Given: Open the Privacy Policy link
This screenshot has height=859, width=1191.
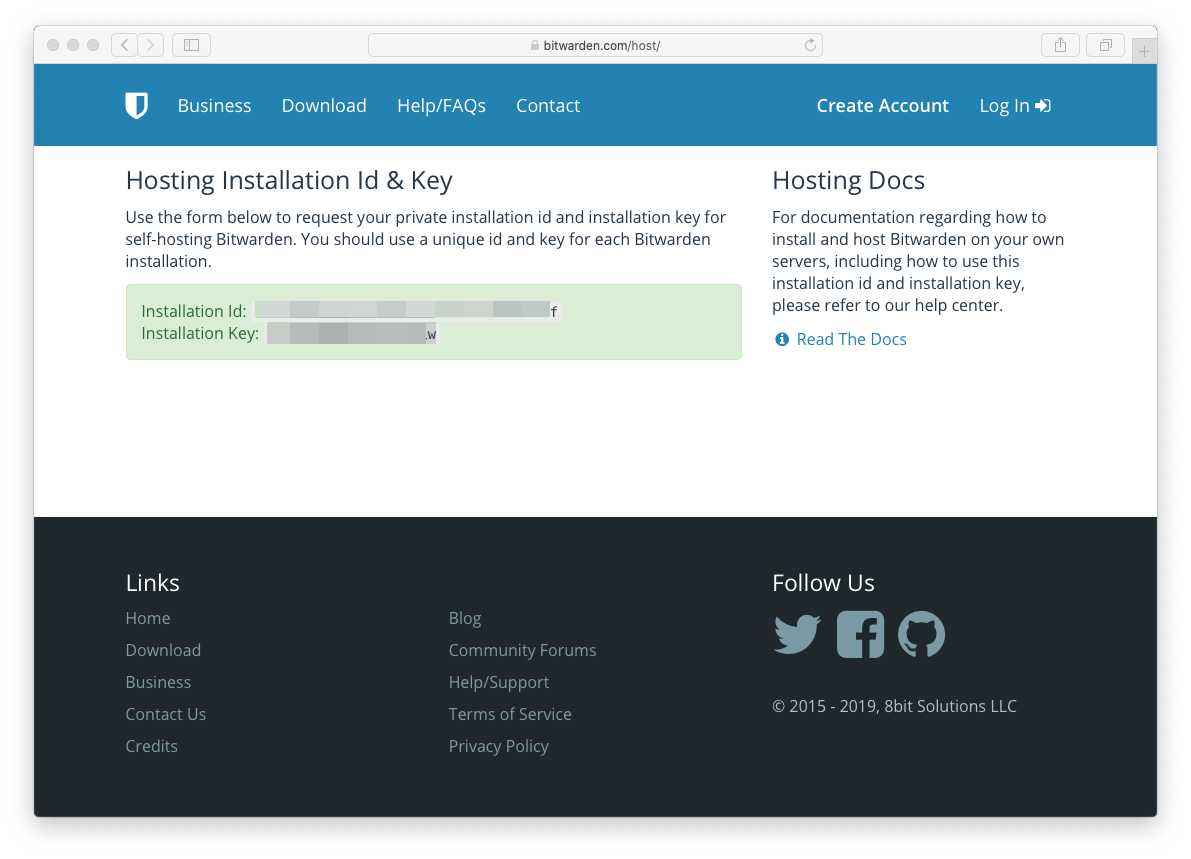Looking at the screenshot, I should click(x=499, y=746).
